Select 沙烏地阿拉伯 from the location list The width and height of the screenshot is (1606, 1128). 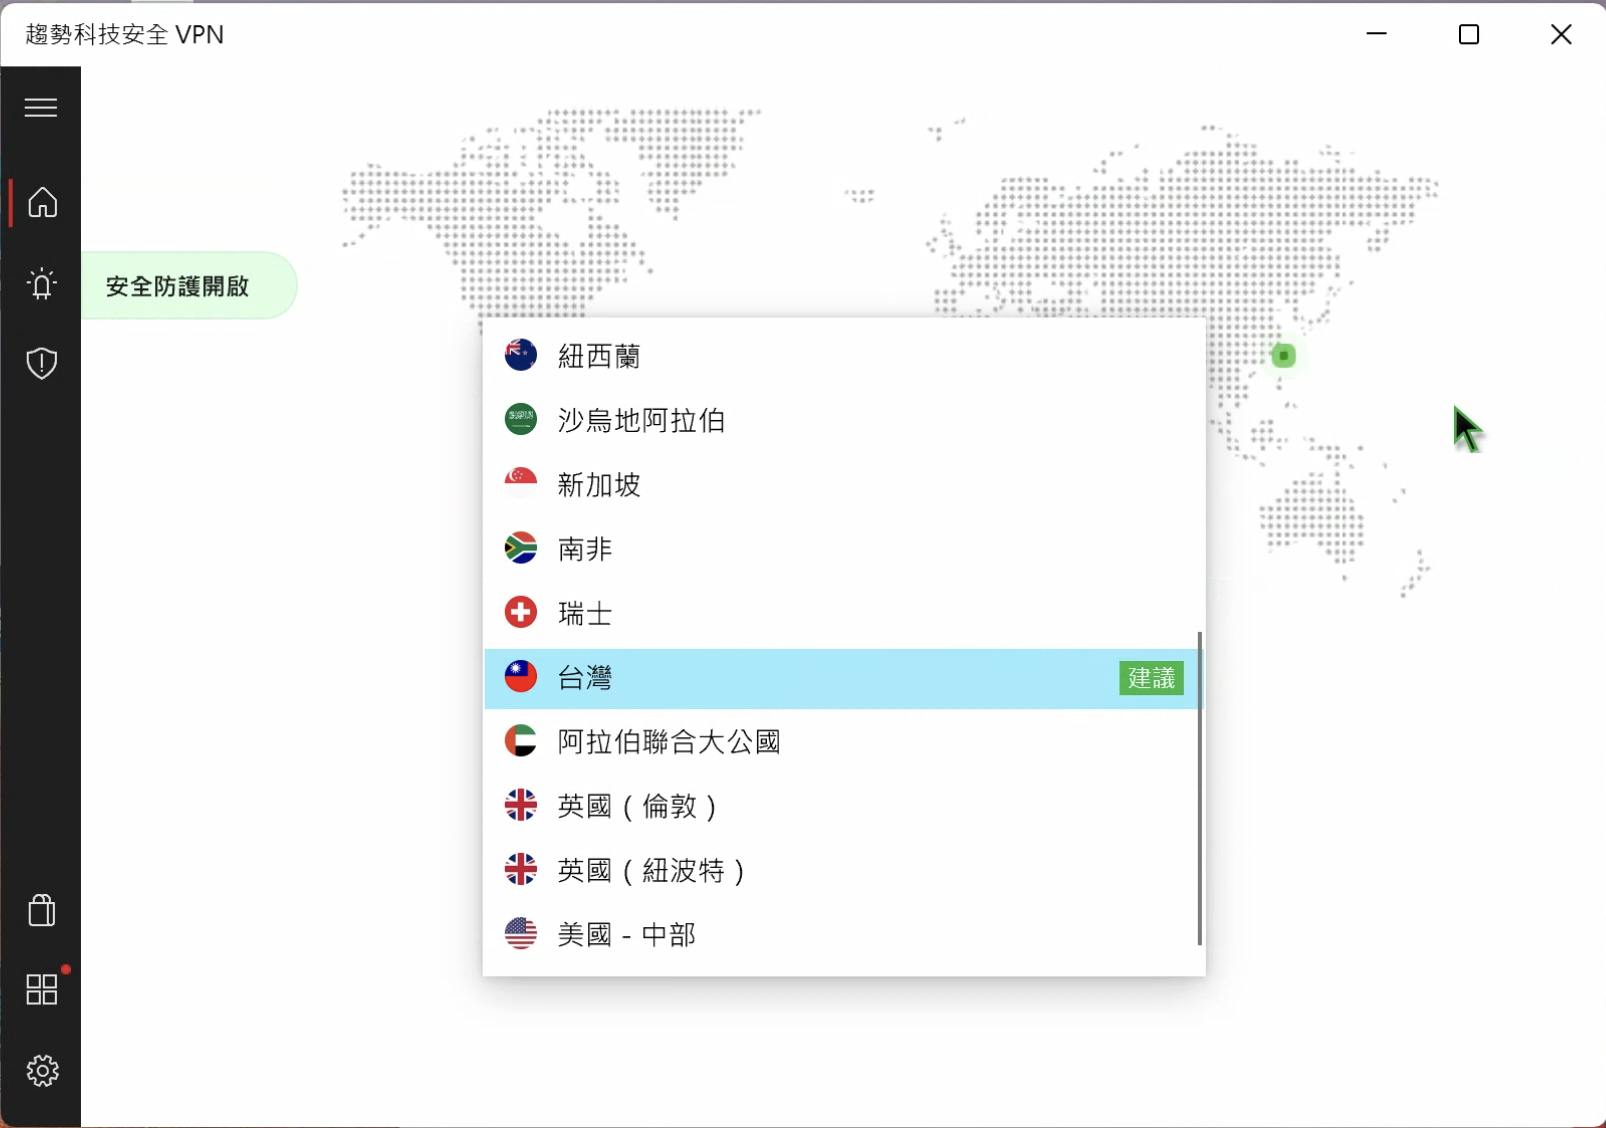pos(841,420)
